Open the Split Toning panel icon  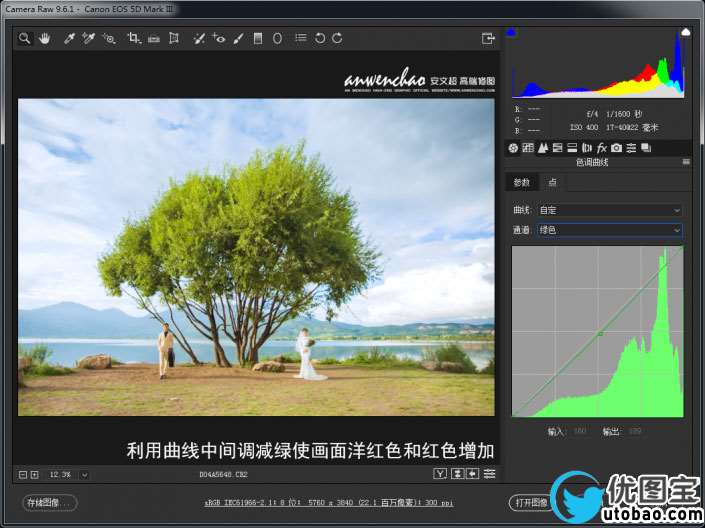(x=572, y=148)
